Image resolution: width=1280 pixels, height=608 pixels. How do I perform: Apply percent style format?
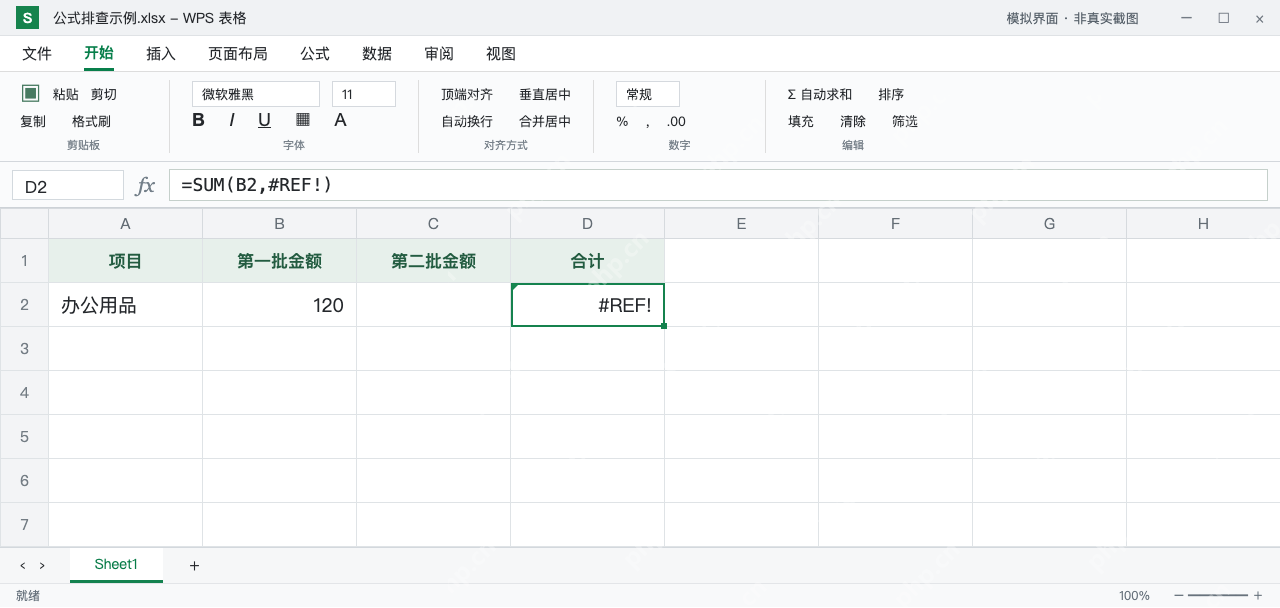click(x=622, y=121)
